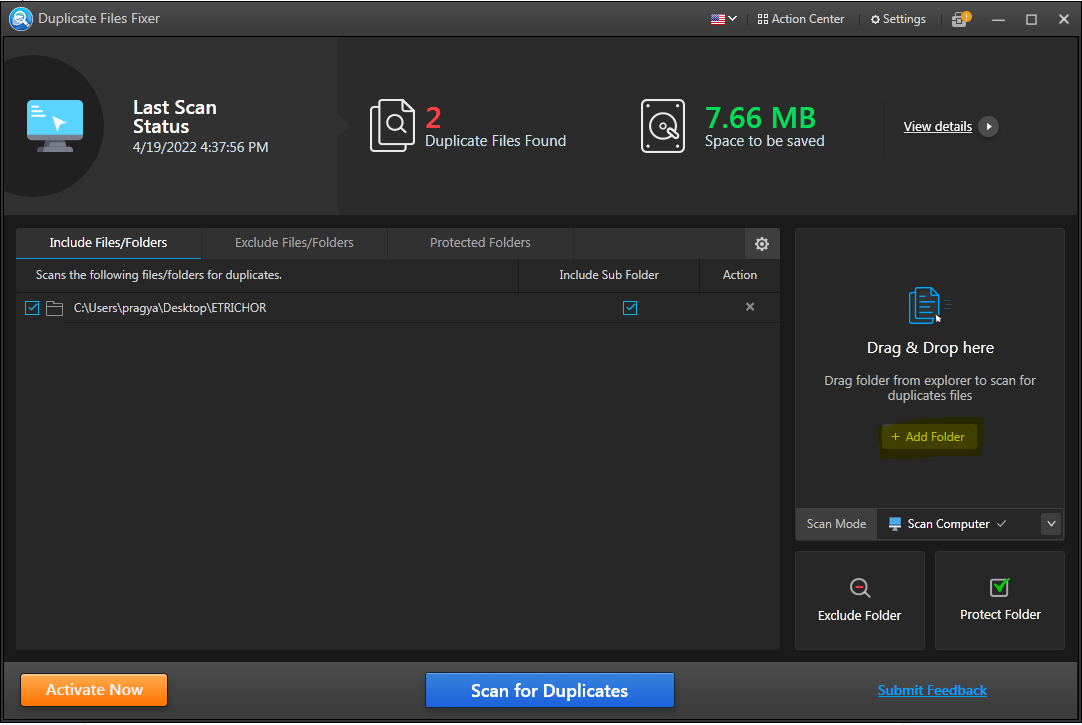Select the C:\Users\pragya\Desktop\ETRICHOR path

point(170,308)
